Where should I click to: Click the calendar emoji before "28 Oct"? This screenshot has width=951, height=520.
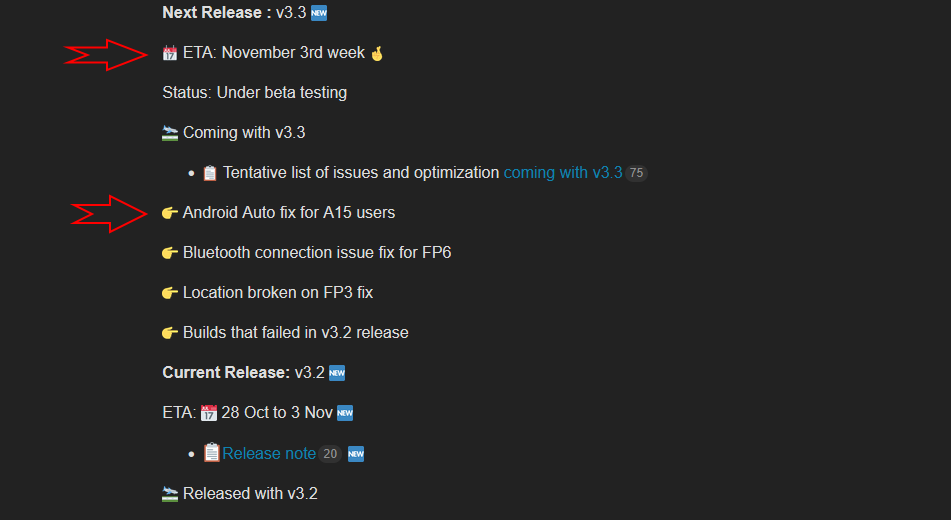point(209,413)
